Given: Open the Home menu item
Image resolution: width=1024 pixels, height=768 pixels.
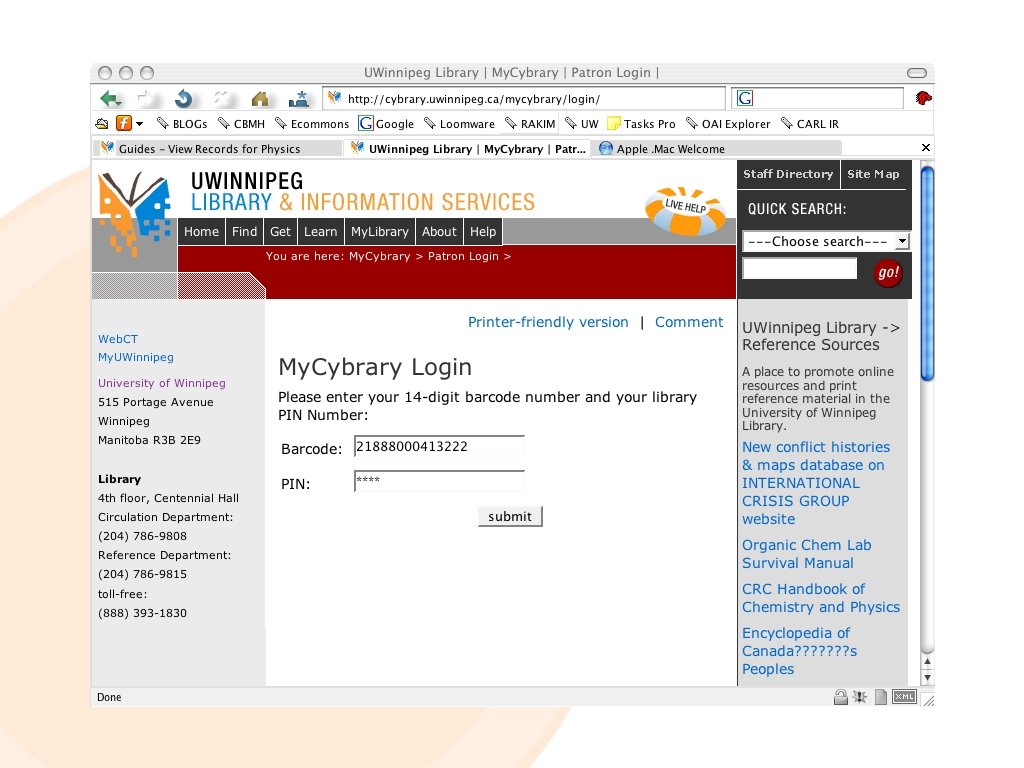Looking at the screenshot, I should point(201,232).
